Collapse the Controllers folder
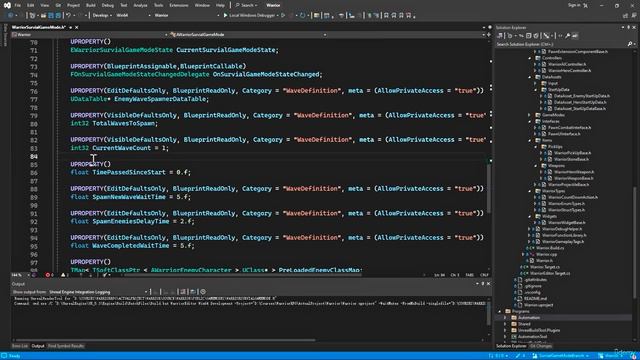Image resolution: width=640 pixels, height=360 pixels. pos(530,58)
